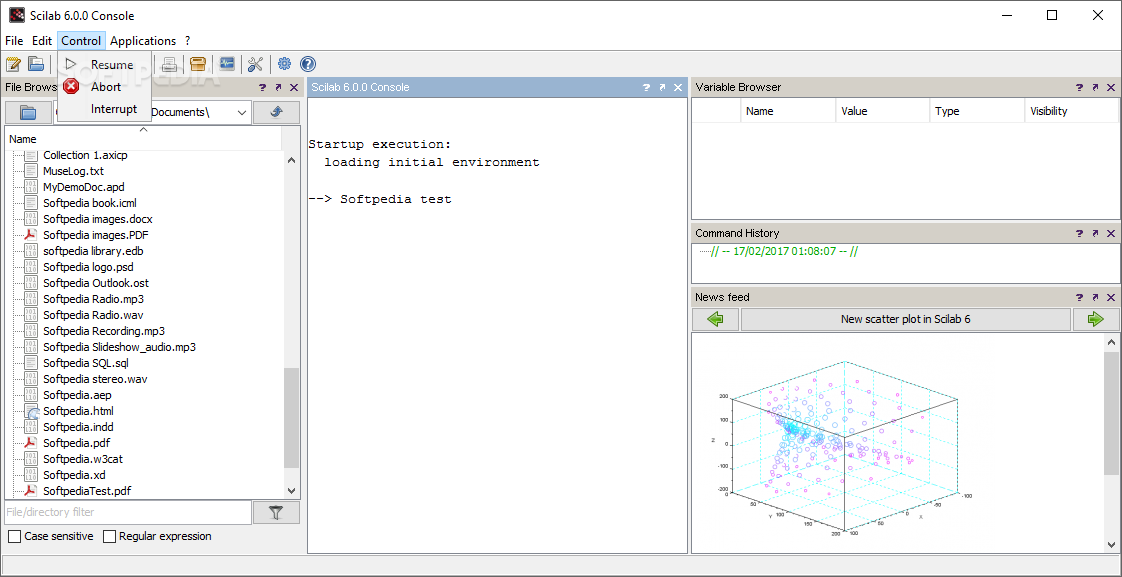Screen dimensions: 1122x577
Task: Click Variable Browser Value column header
Action: (883, 111)
